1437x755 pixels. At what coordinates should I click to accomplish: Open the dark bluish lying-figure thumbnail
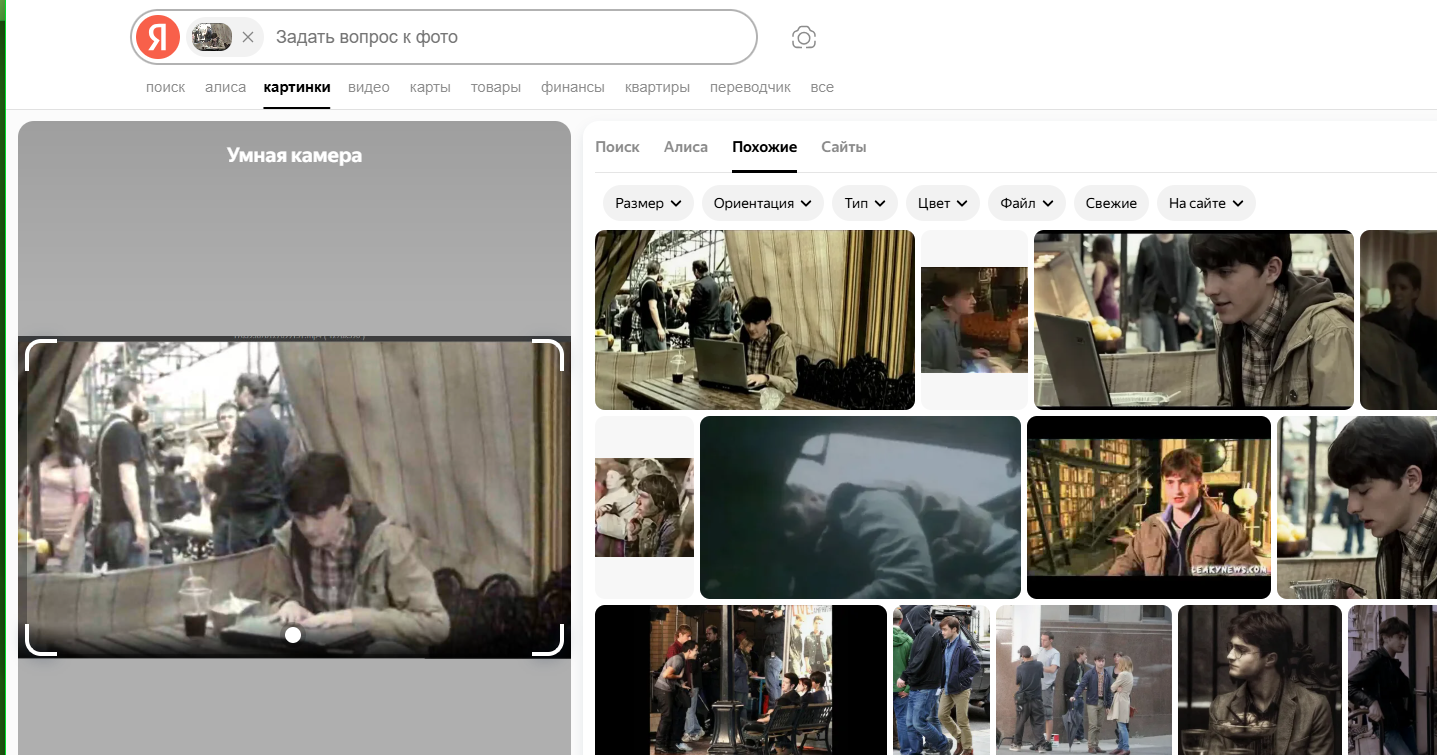click(860, 507)
